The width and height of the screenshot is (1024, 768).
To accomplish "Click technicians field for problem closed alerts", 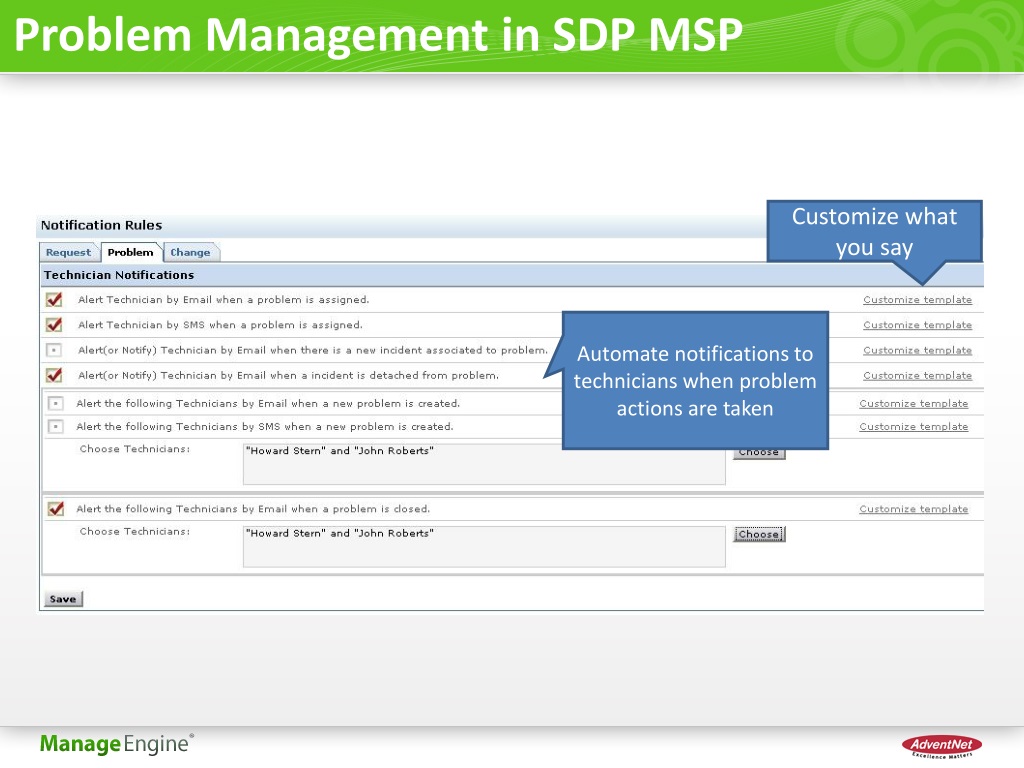I will pos(484,547).
